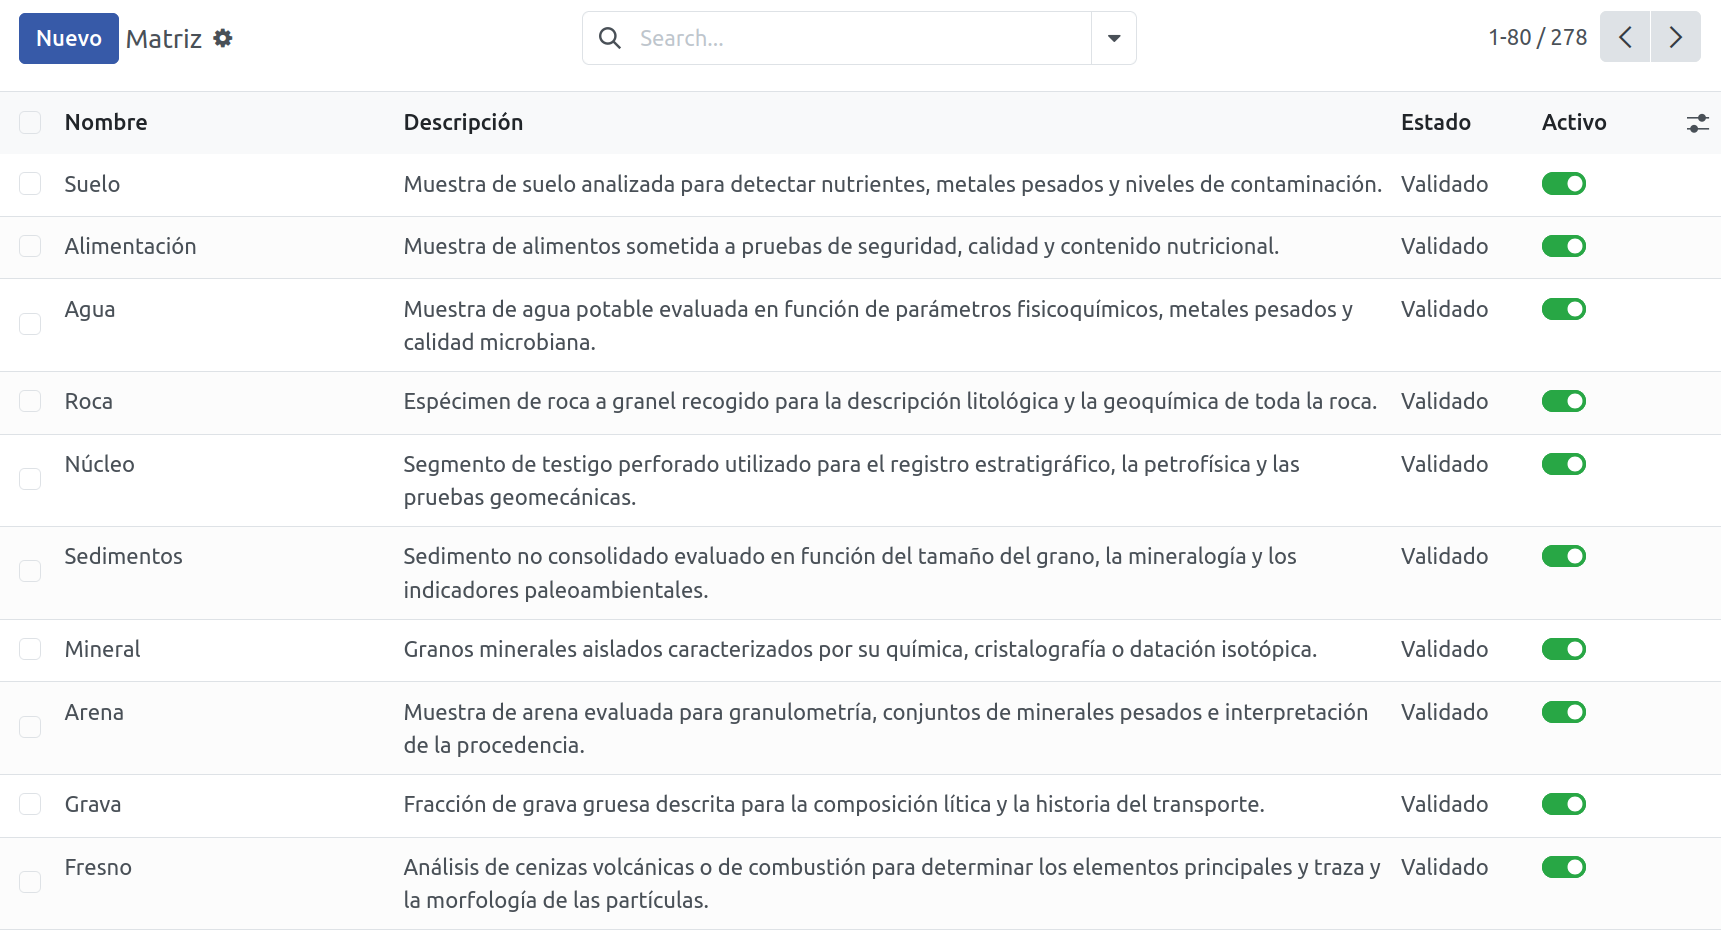The height and width of the screenshot is (938, 1721).
Task: Select the checkbox for Alimentación row
Action: pos(30,246)
